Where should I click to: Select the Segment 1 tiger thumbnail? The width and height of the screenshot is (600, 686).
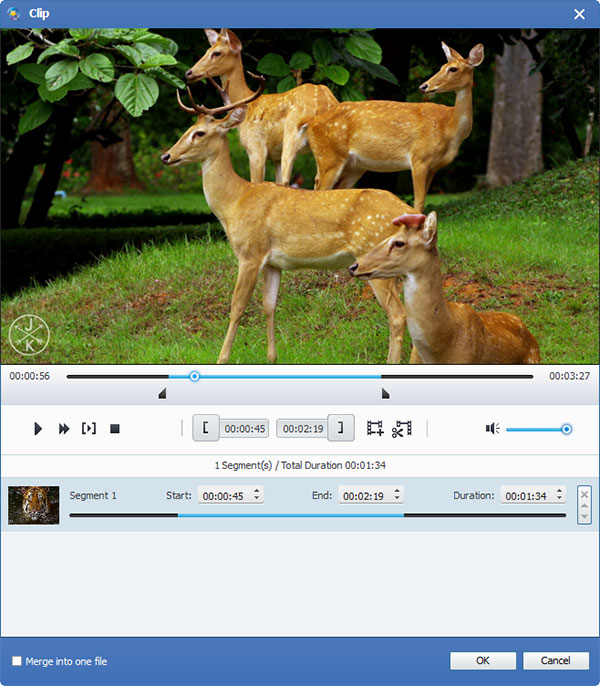point(34,505)
